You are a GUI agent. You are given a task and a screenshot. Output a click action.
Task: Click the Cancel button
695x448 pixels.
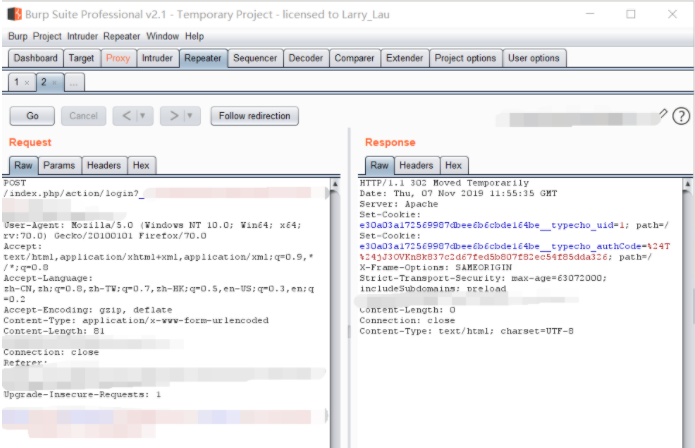point(83,116)
